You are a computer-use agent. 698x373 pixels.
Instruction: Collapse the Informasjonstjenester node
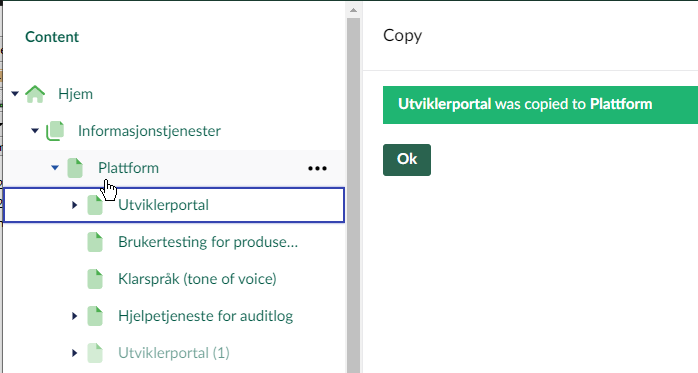(35, 131)
